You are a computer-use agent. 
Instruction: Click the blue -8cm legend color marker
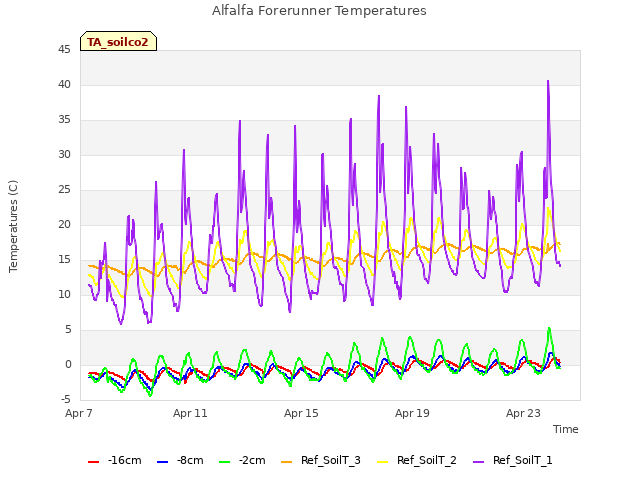tap(162, 462)
